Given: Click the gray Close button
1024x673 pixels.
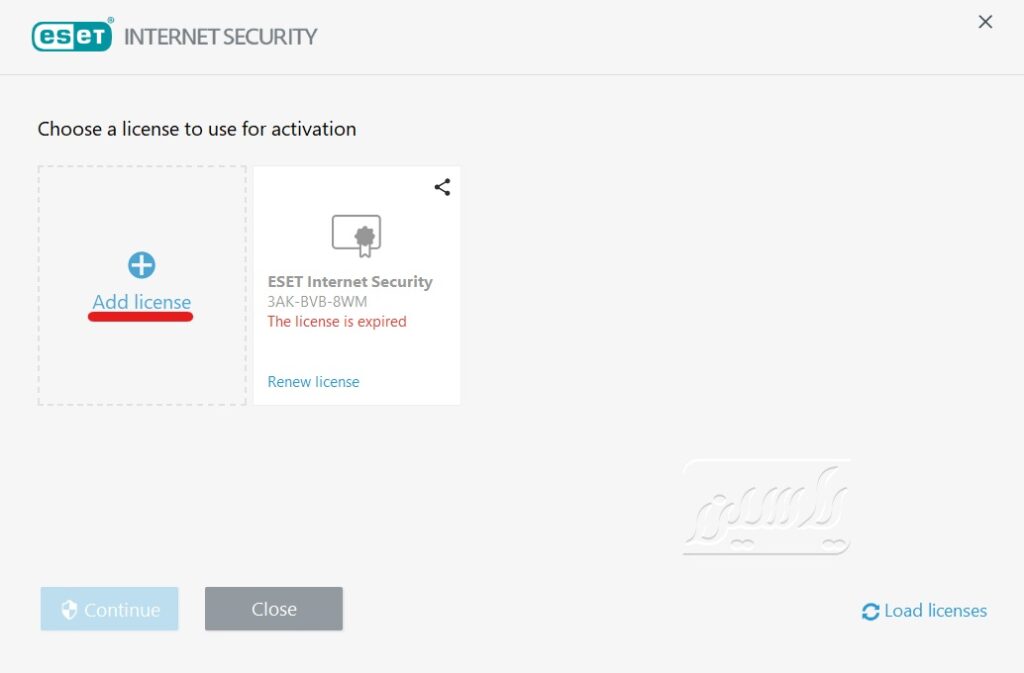Looking at the screenshot, I should coord(274,609).
